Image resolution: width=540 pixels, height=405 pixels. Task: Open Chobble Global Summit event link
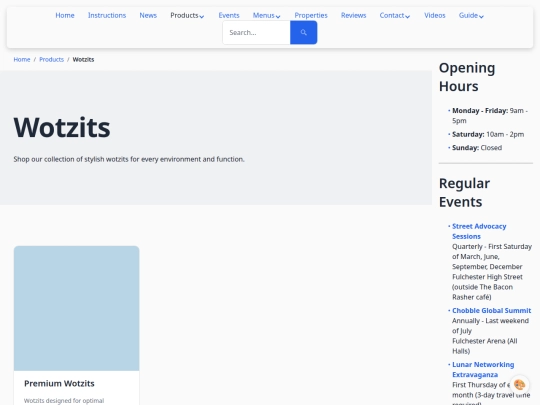(x=491, y=310)
